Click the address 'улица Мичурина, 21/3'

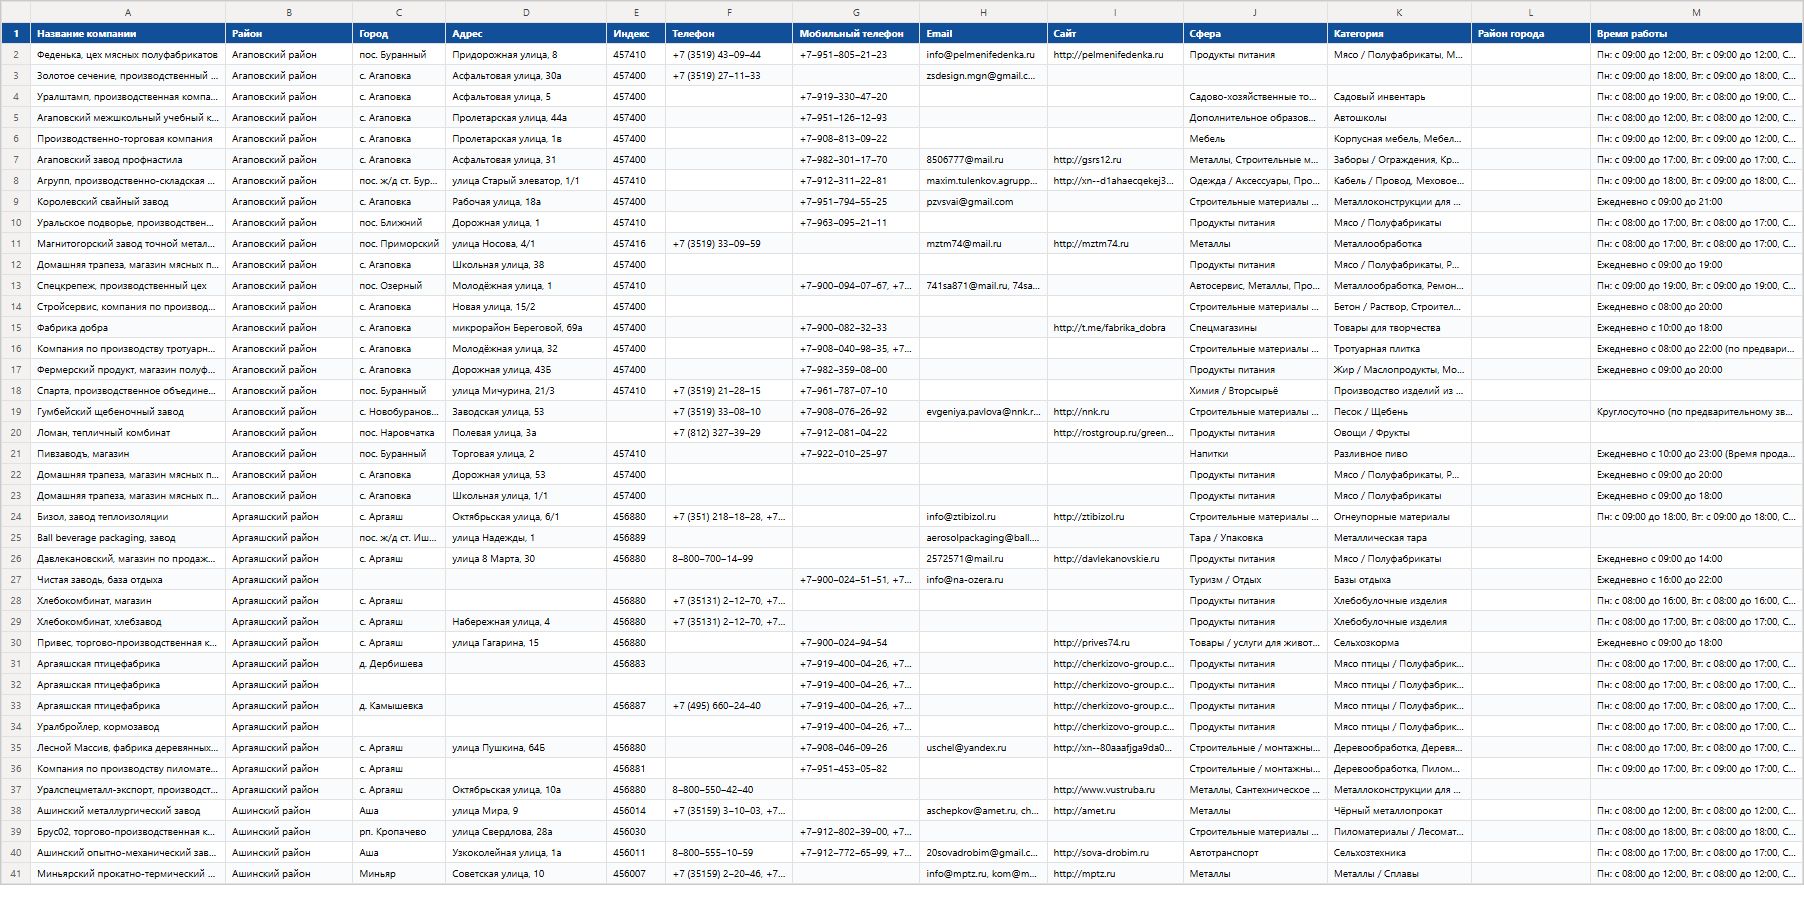coord(526,391)
